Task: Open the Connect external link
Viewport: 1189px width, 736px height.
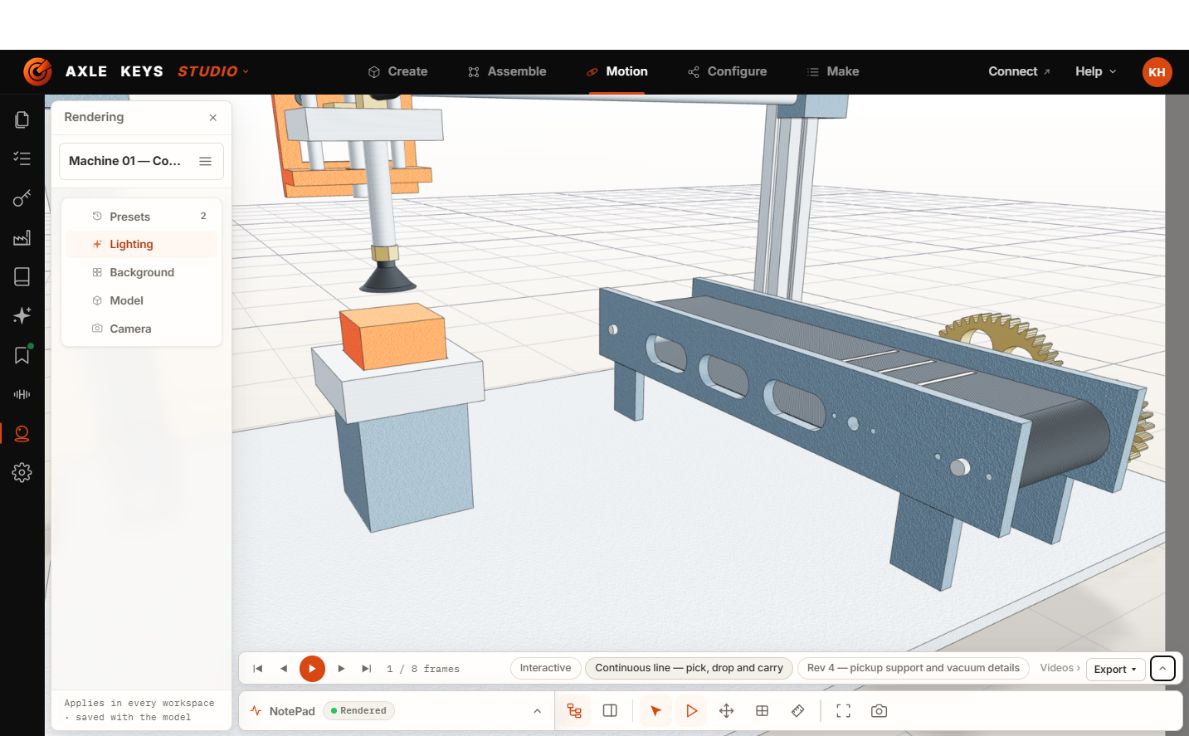Action: point(1018,71)
